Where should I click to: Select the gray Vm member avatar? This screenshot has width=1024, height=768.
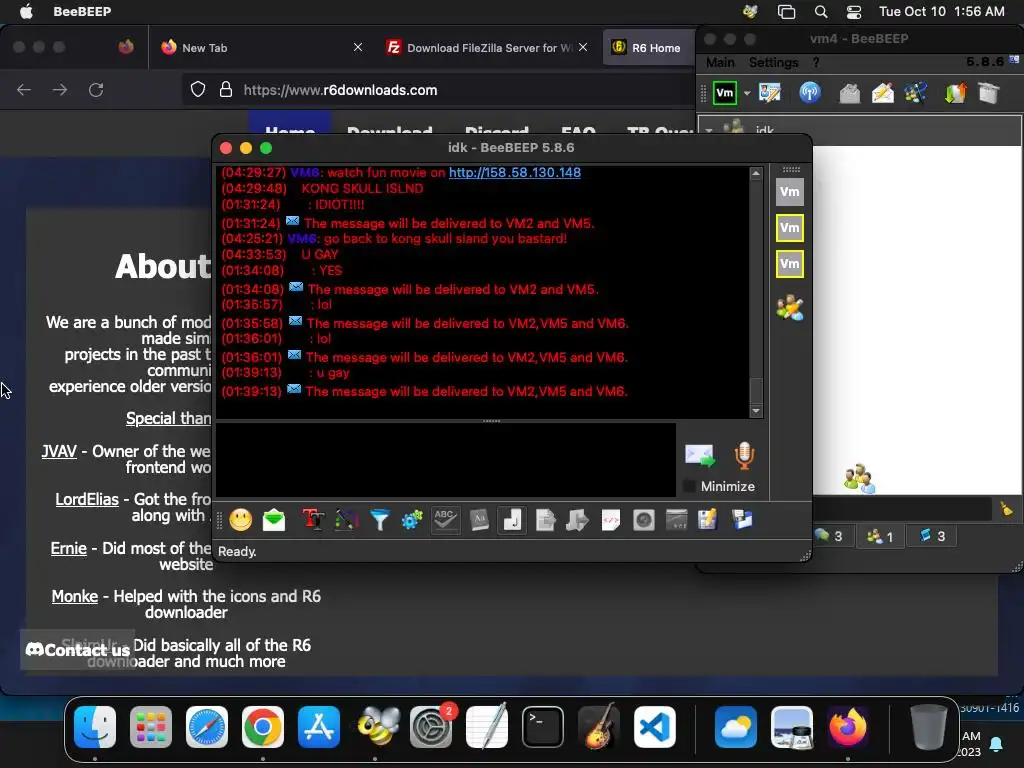pyautogui.click(x=790, y=192)
